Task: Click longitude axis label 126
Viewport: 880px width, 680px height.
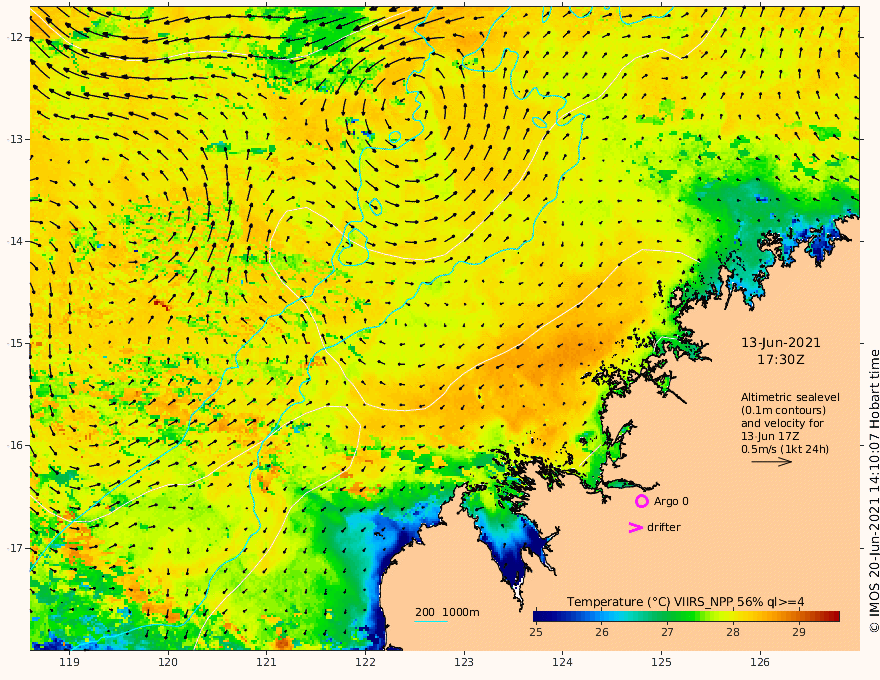Action: pos(760,663)
